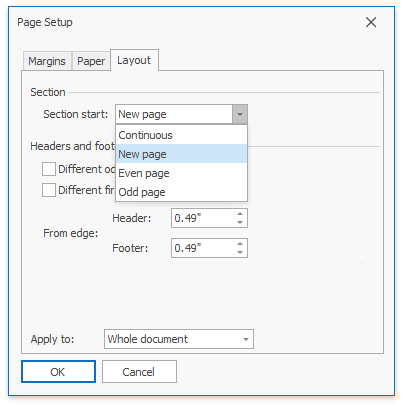Focus the Footer distance input field
Viewport: 403px width, 406px height.
click(203, 248)
